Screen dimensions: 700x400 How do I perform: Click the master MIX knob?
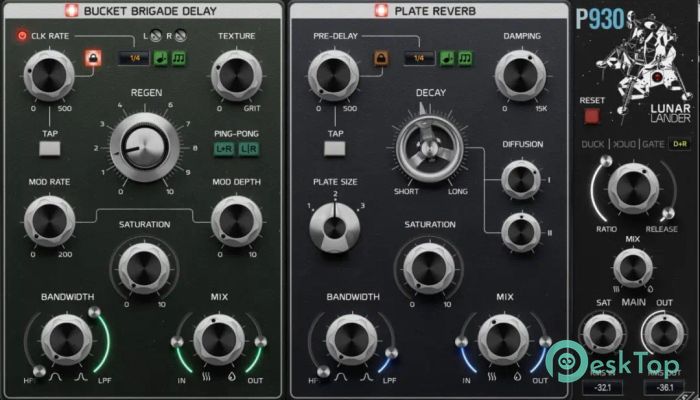pos(633,267)
